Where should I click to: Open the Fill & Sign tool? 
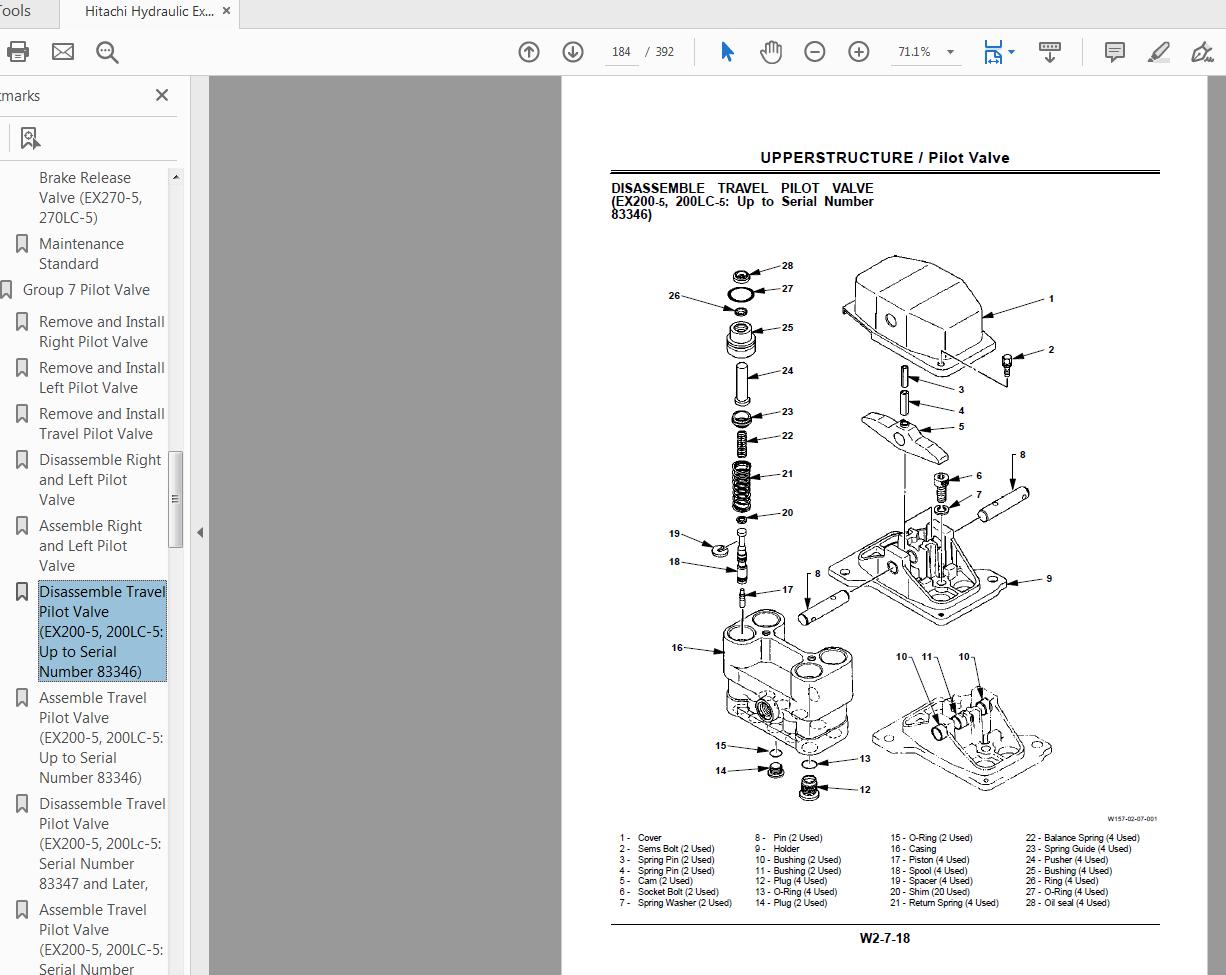click(x=1203, y=51)
